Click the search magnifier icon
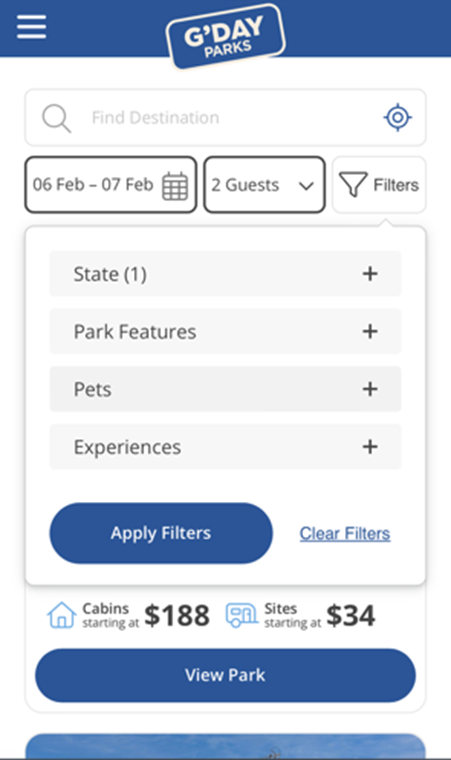451x760 pixels. [56, 118]
